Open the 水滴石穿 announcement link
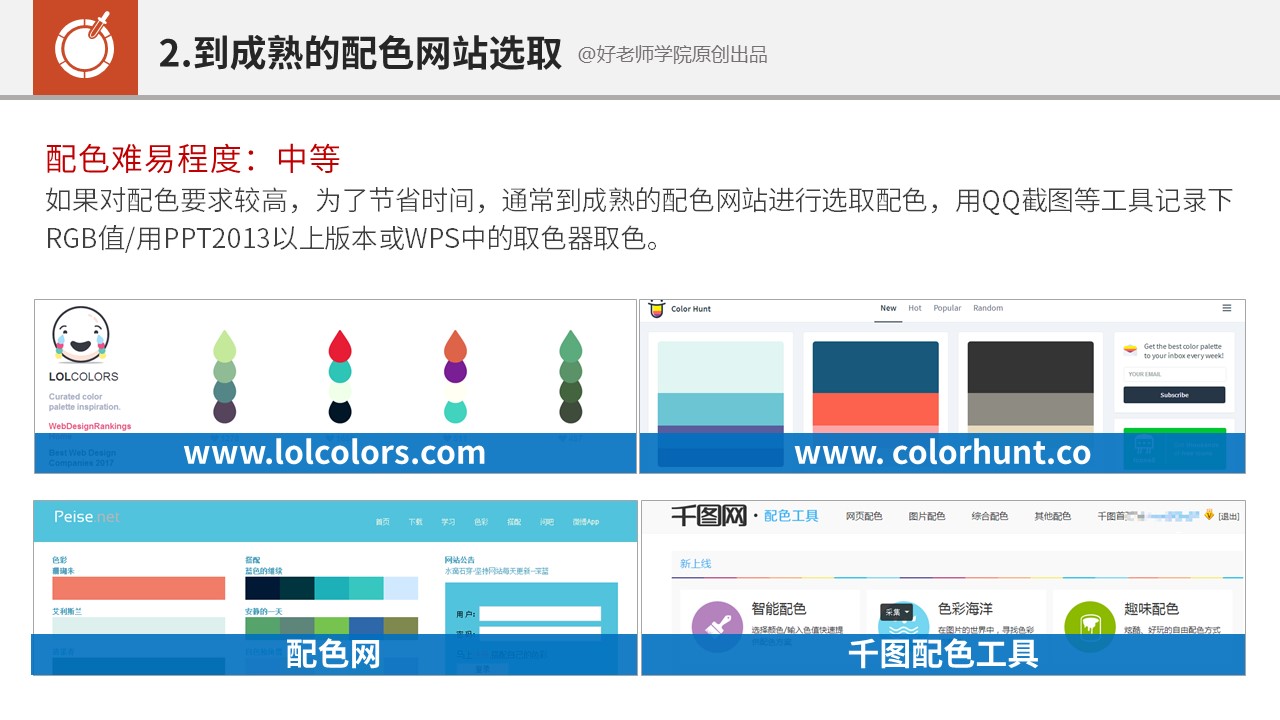Image resolution: width=1280 pixels, height=720 pixels. point(497,572)
